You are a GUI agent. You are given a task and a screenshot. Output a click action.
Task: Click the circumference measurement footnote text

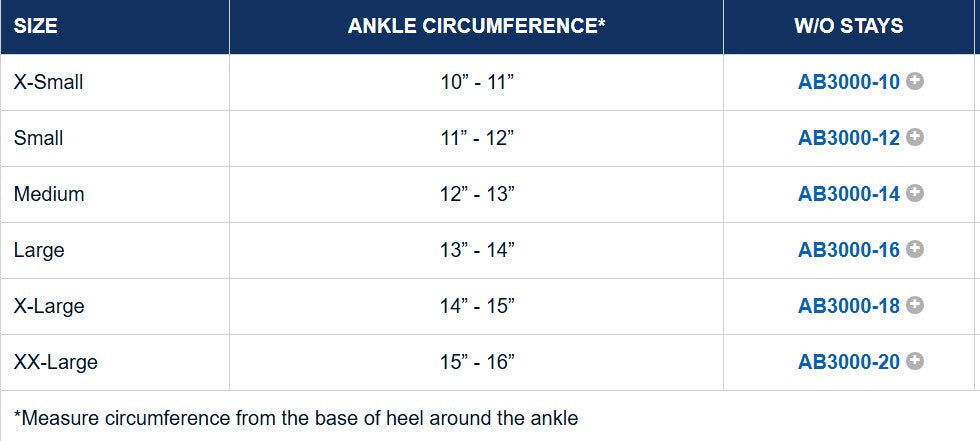(296, 418)
